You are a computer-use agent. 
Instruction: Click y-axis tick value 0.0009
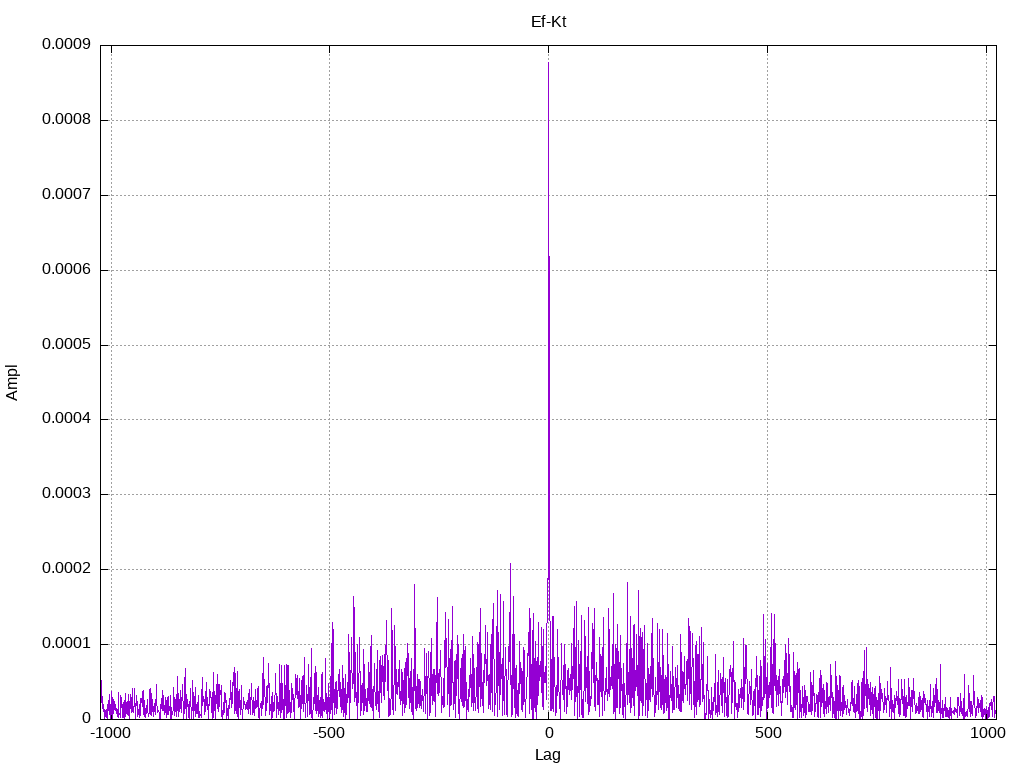66,44
